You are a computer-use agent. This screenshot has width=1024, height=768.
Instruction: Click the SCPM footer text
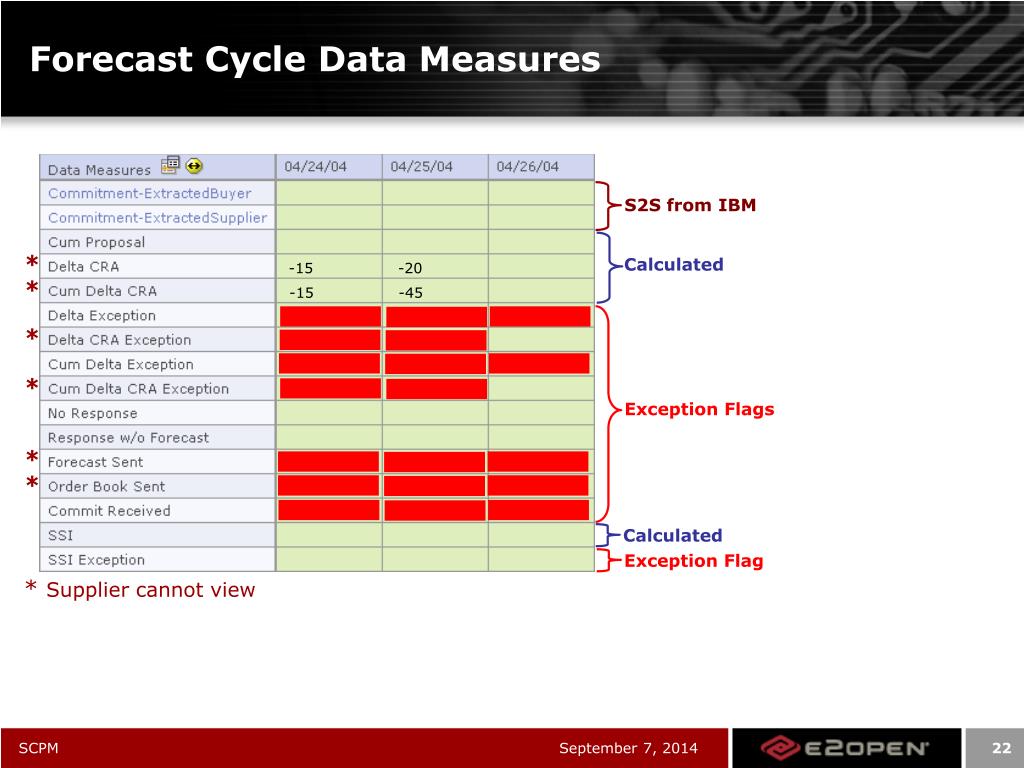pyautogui.click(x=39, y=748)
